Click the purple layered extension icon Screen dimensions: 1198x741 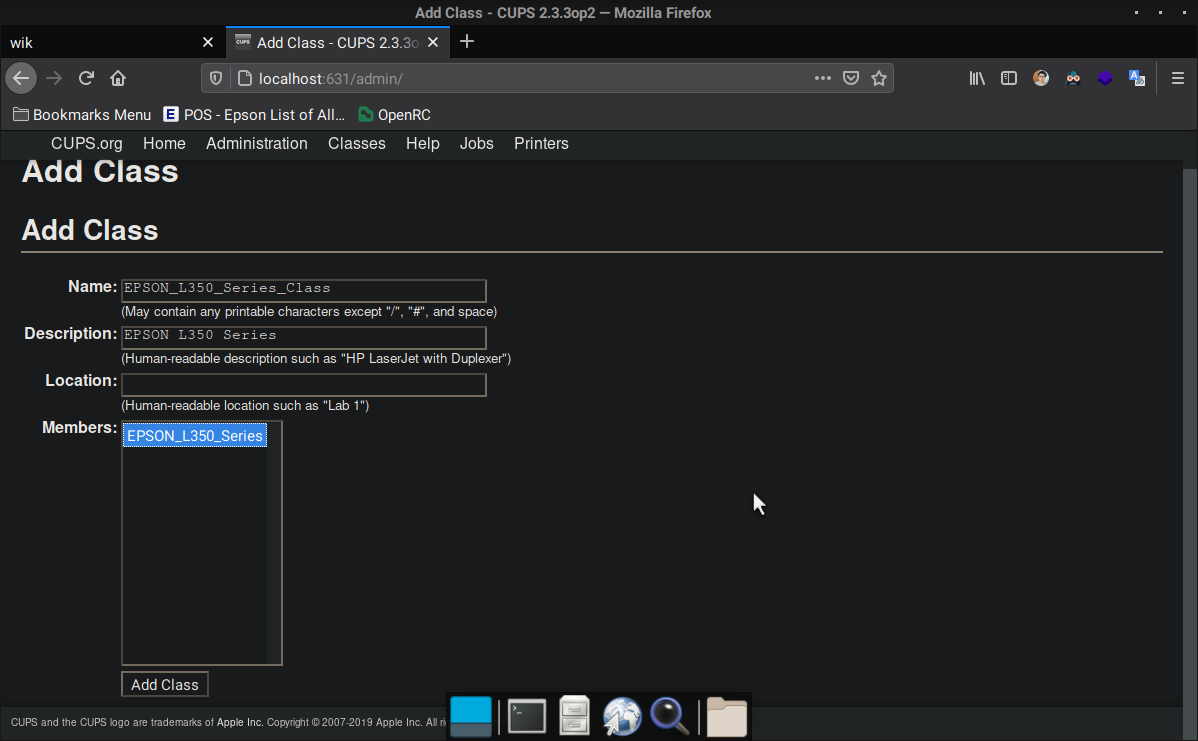pos(1105,78)
